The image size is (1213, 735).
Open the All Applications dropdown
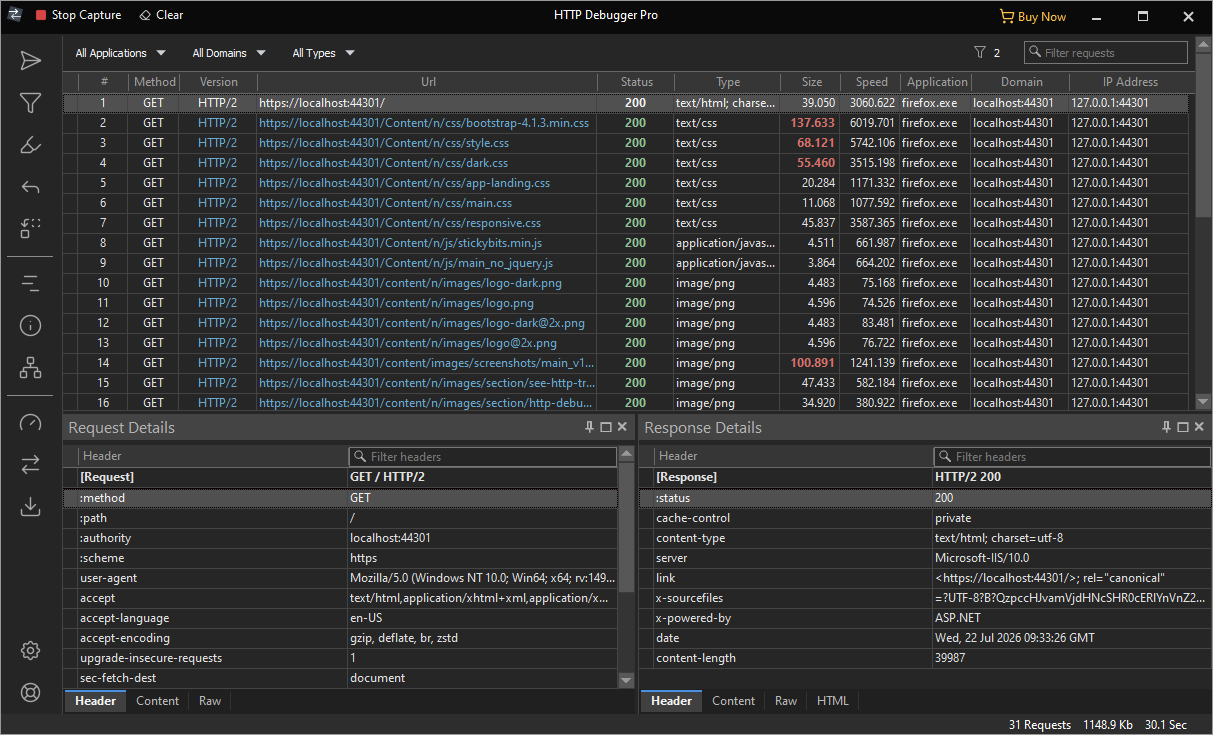[121, 53]
